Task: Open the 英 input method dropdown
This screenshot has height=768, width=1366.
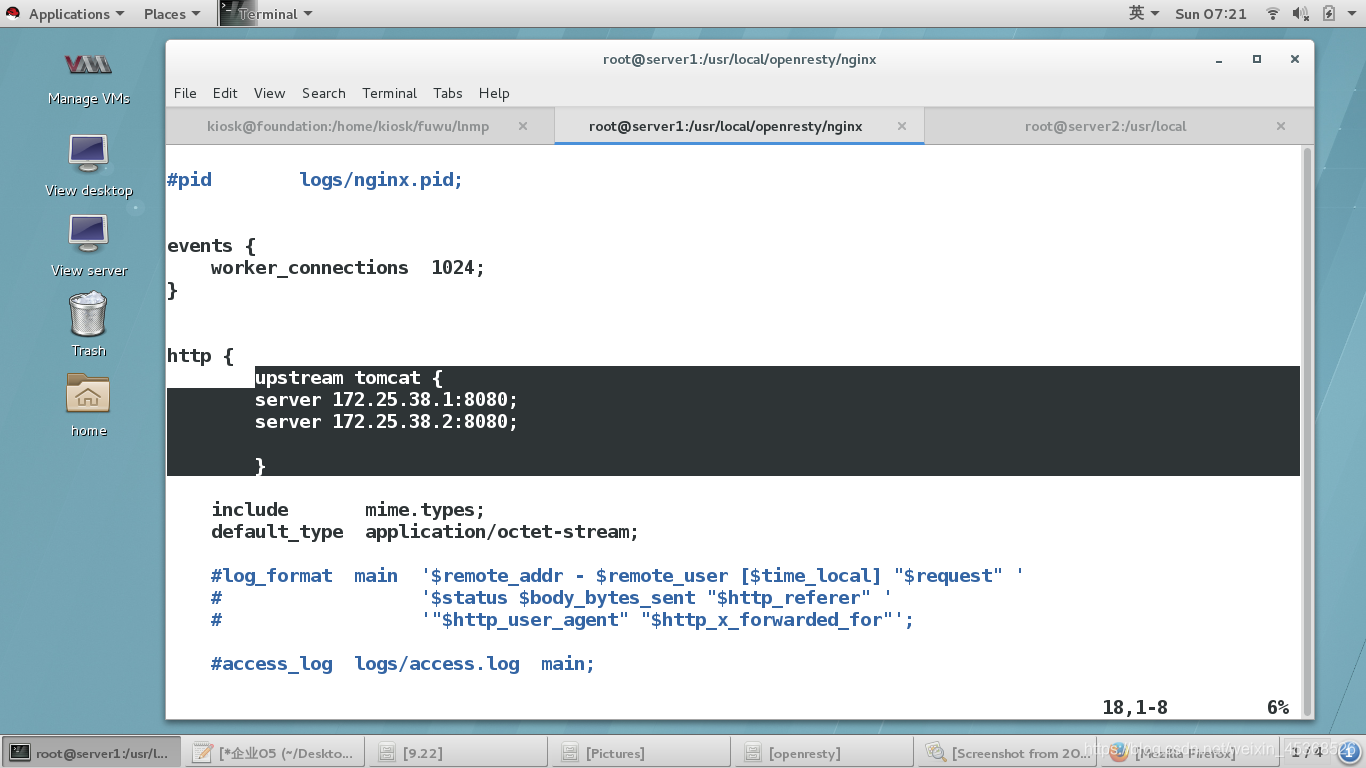Action: pyautogui.click(x=1144, y=14)
